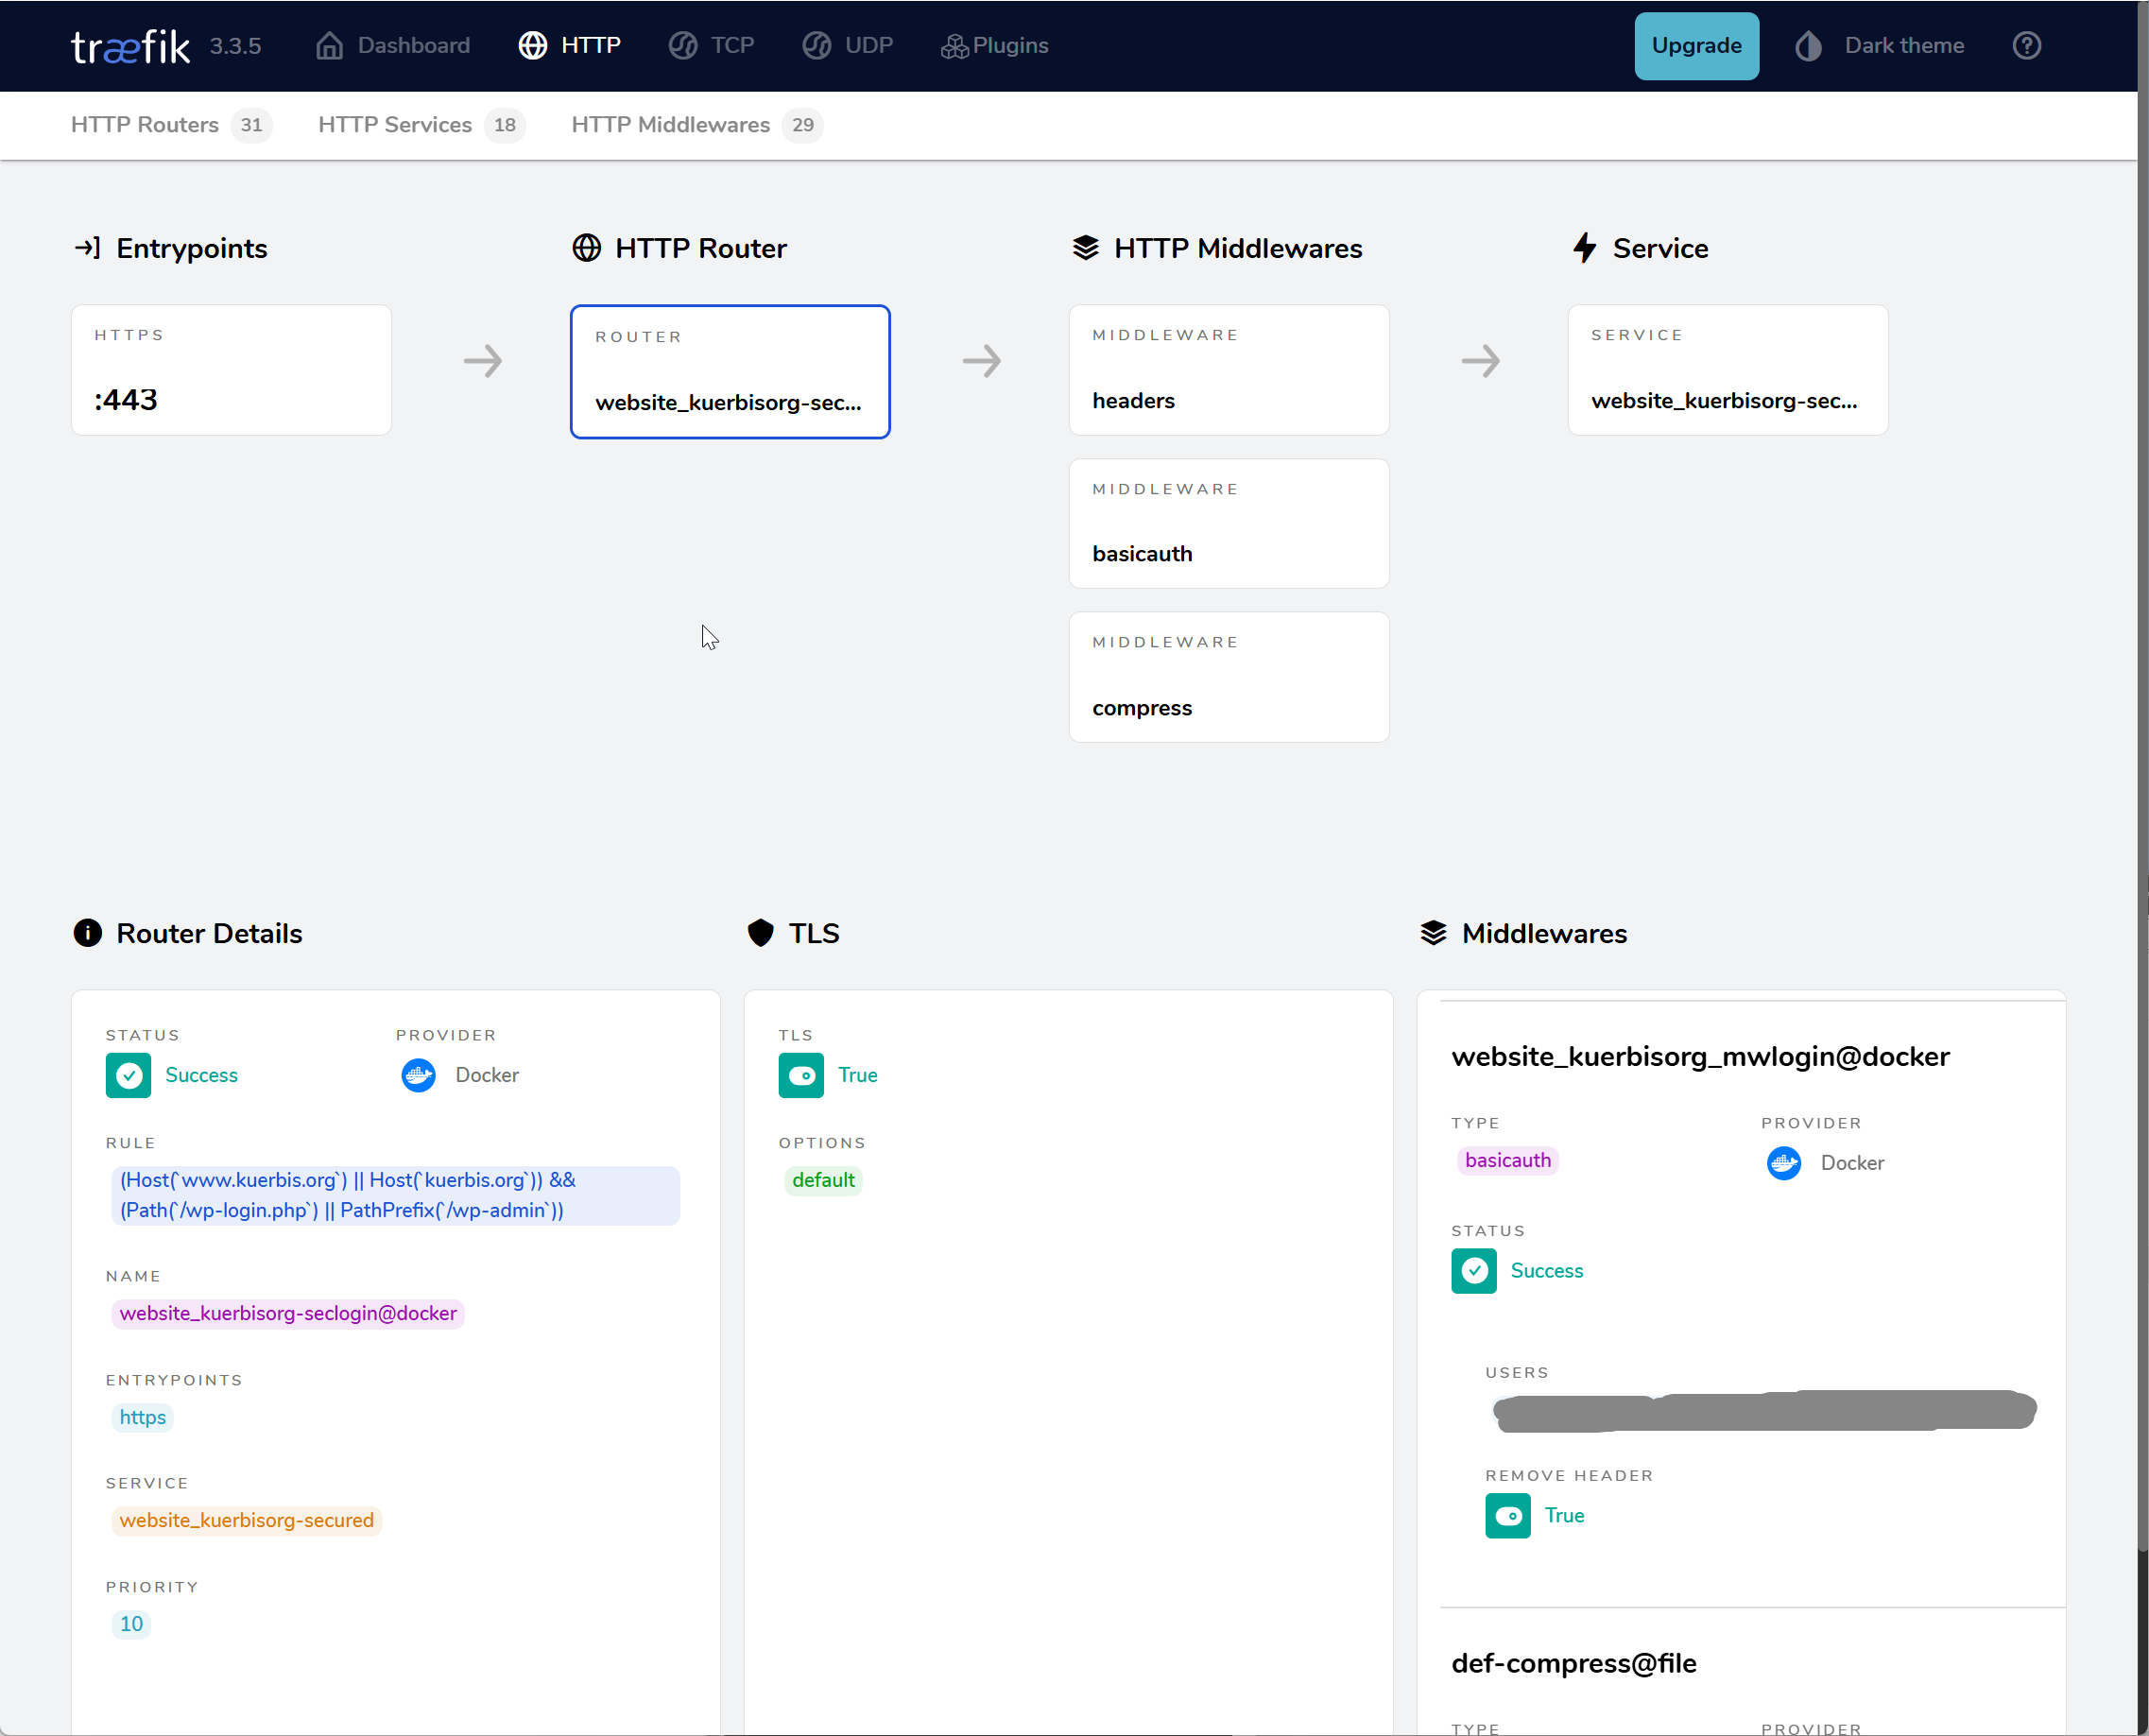
Task: Click the Router Details info icon
Action: 88,933
